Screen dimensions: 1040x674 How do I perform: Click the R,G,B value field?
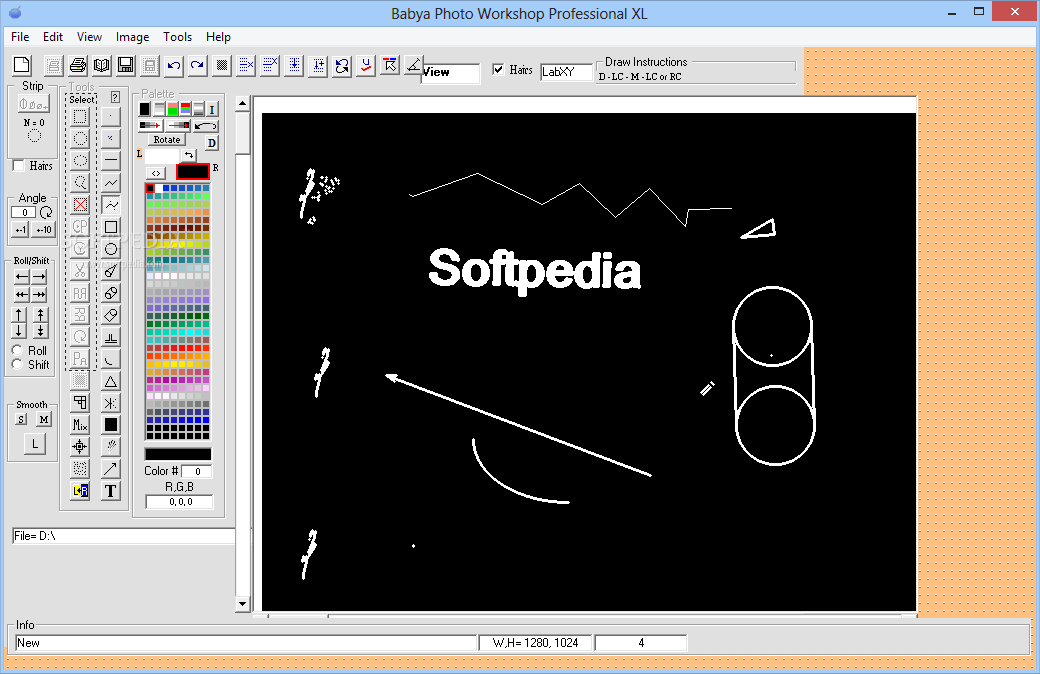180,502
